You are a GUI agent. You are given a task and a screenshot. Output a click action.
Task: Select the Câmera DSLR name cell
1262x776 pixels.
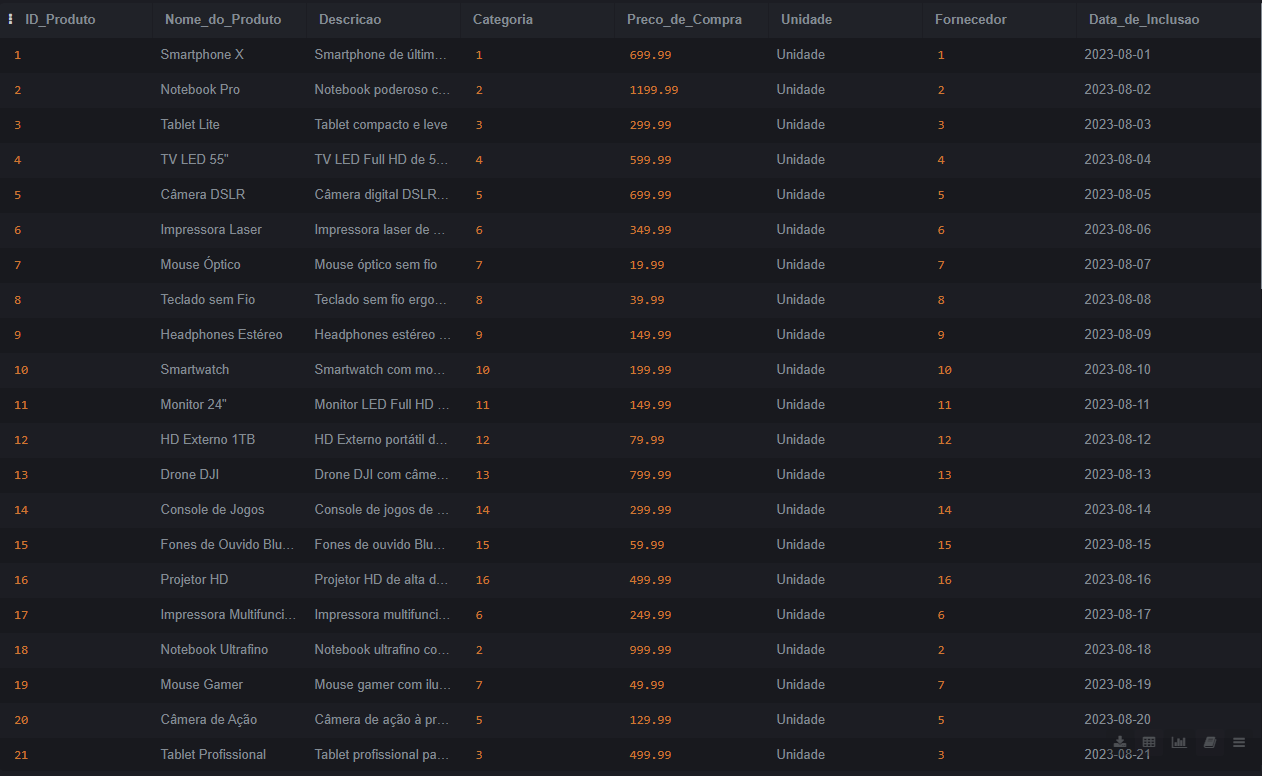[203, 194]
